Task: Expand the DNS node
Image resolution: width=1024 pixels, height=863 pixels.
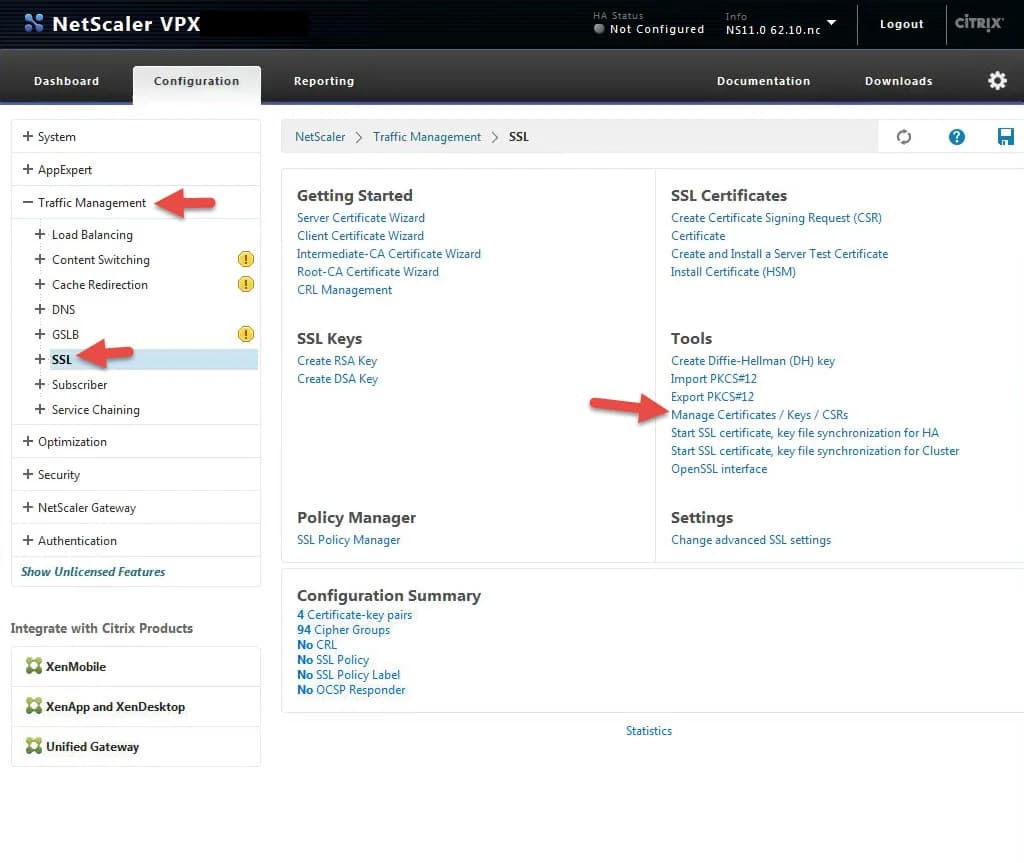Action: (40, 309)
